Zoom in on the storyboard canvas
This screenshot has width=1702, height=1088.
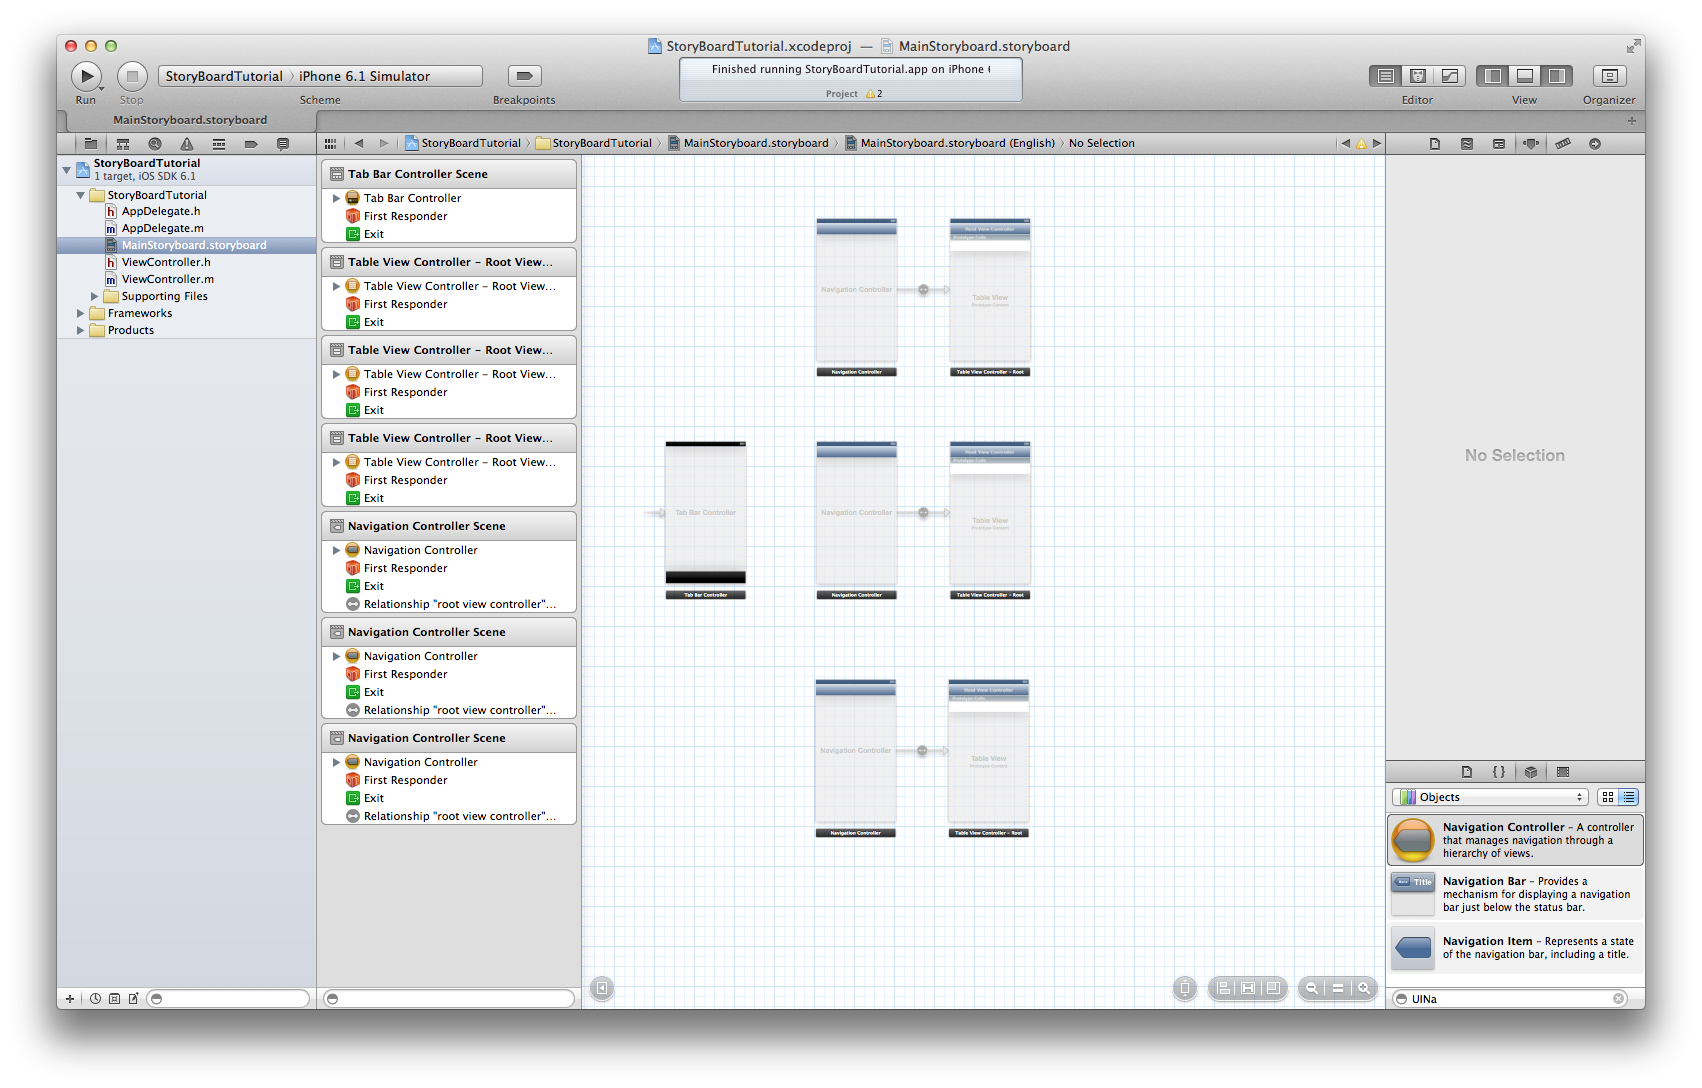(1363, 988)
